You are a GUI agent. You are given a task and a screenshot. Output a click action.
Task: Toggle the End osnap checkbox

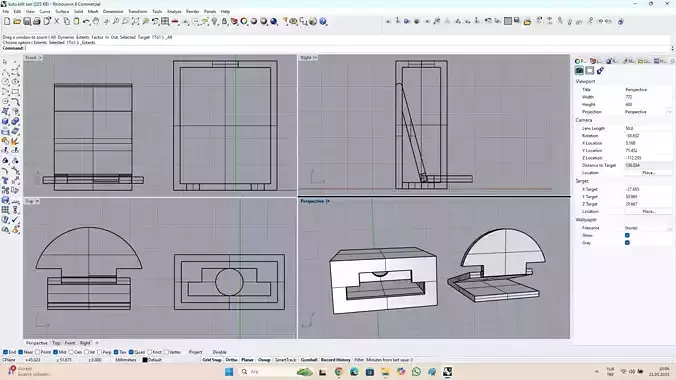(6, 352)
